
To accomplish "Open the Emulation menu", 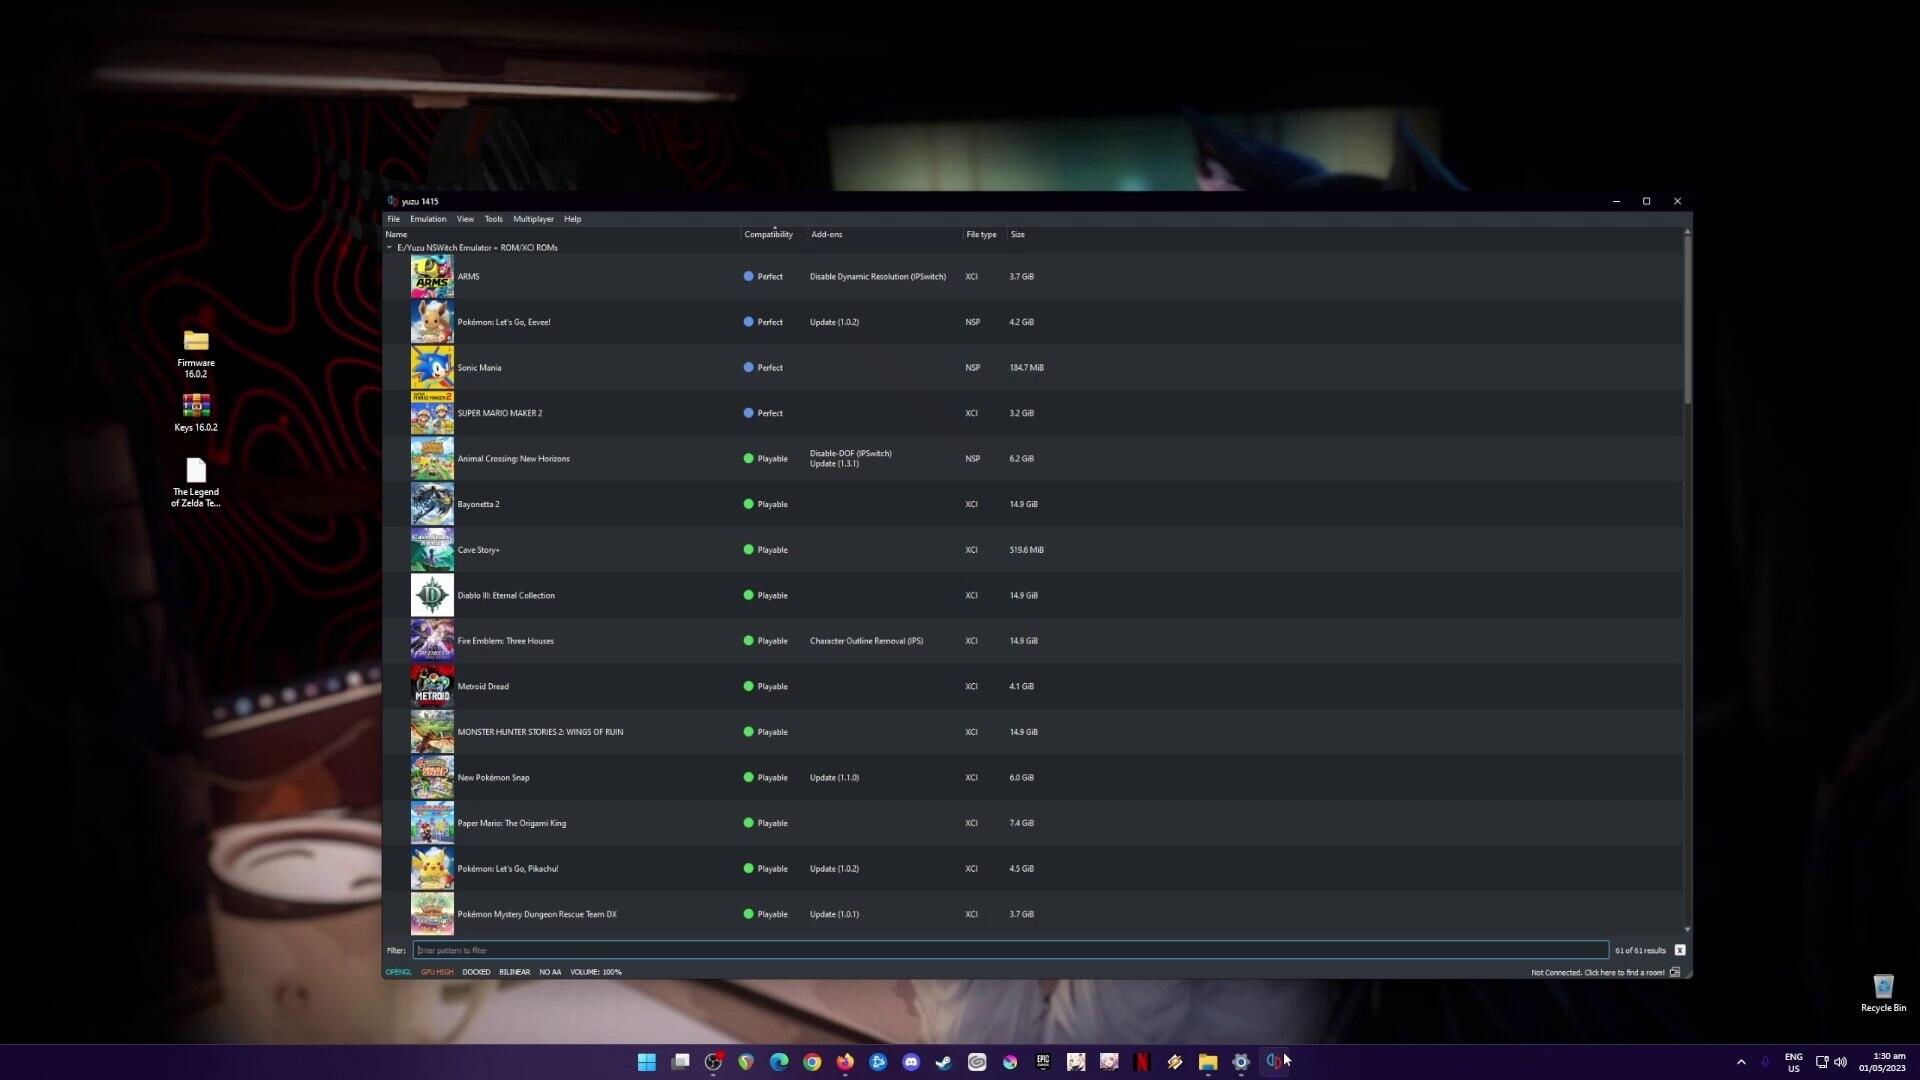I will pos(428,219).
